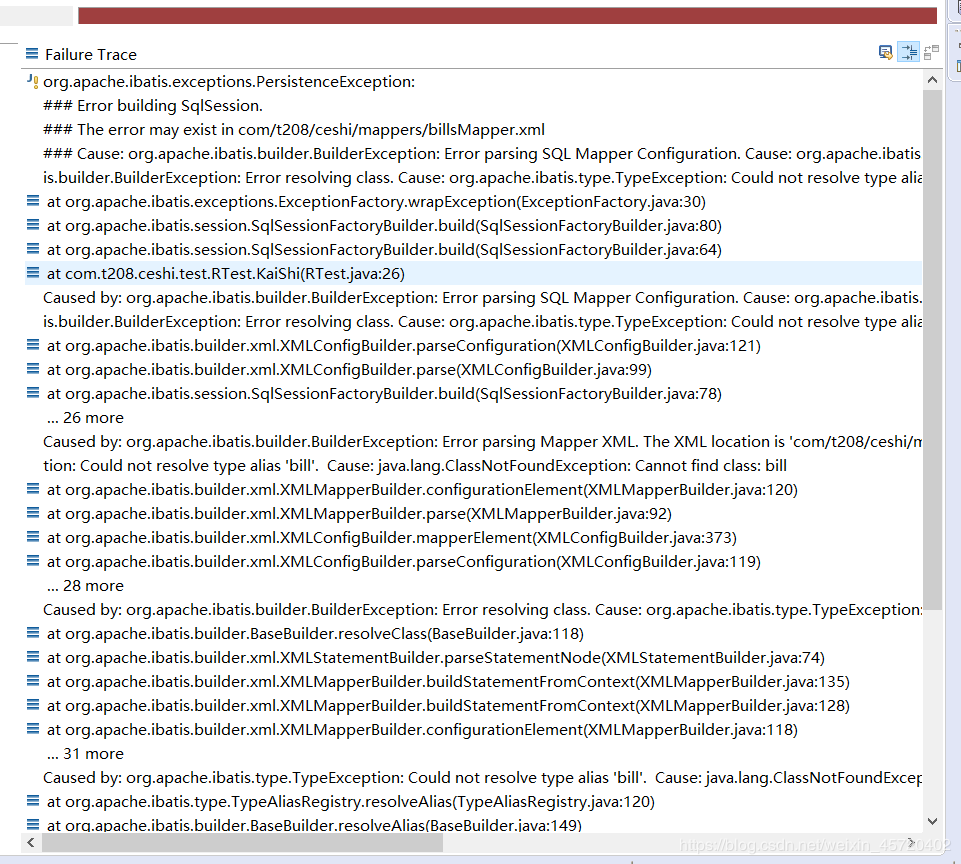The image size is (961, 864).
Task: Select line XMLConfigBuilder.mapperElement(XMLConfigBuilder.java:373)
Action: [x=392, y=537]
